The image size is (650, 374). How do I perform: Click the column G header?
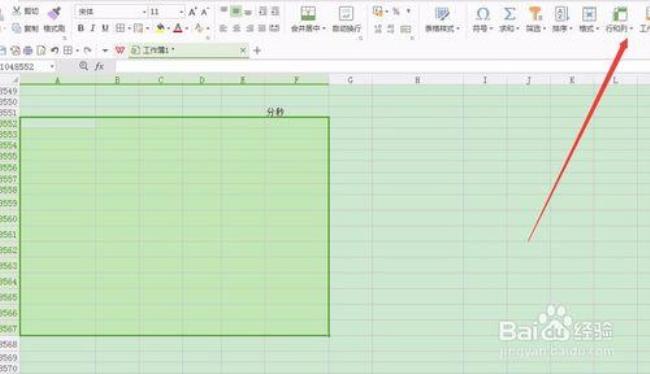pos(350,80)
